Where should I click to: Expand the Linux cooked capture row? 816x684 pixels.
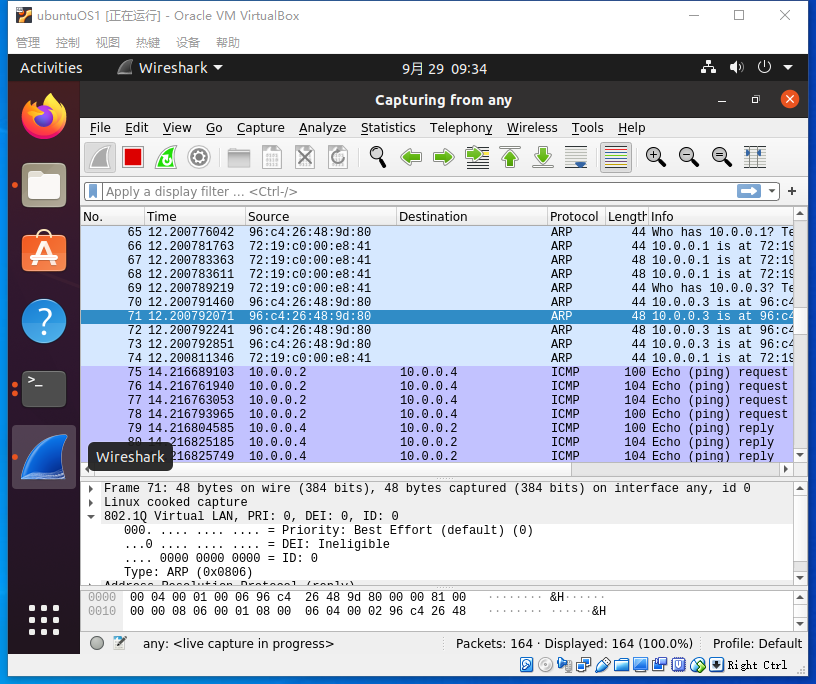coord(91,502)
